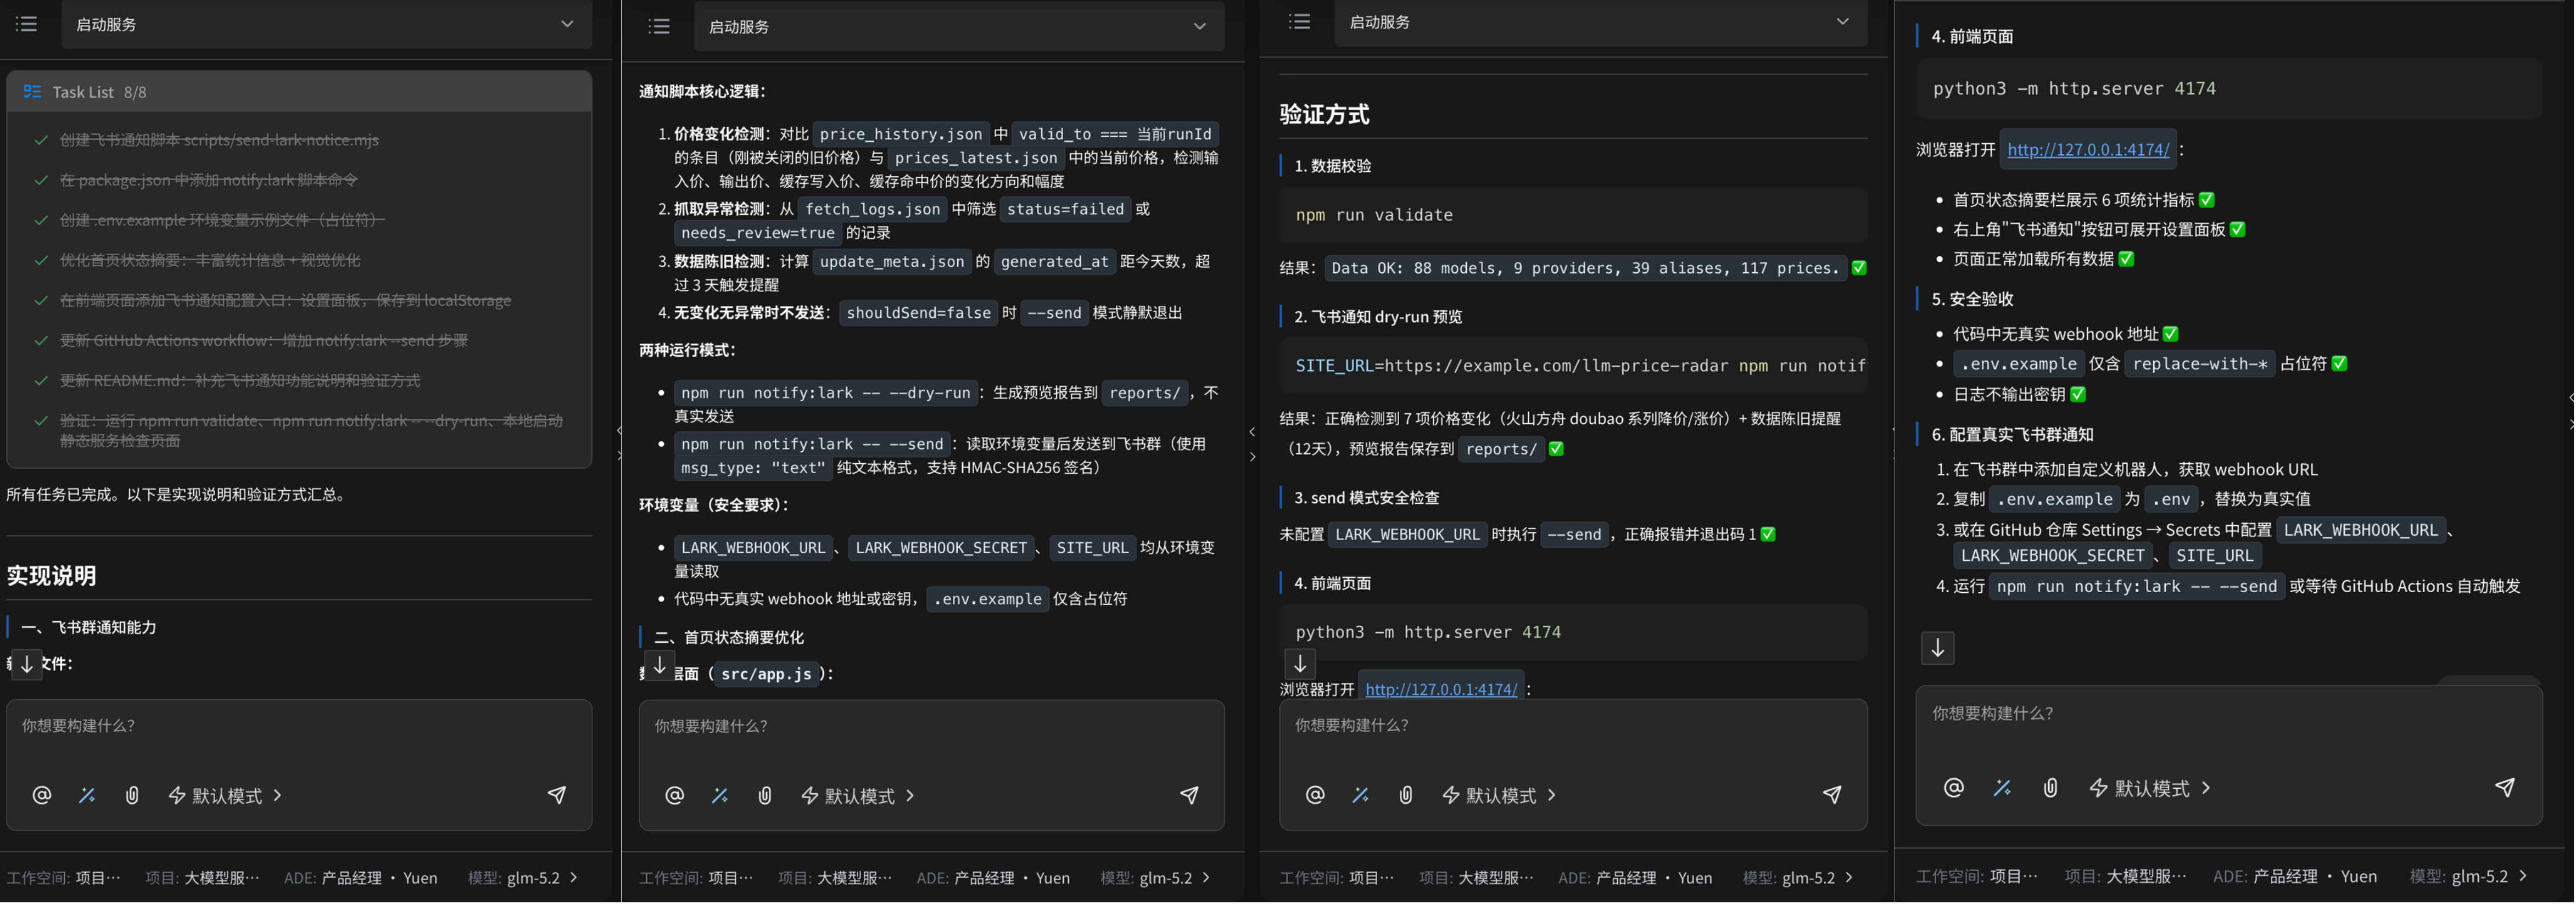Click the @ mention icon in the 配置真实飞书群通知 panel
This screenshot has width=2576, height=904.
coord(1953,787)
